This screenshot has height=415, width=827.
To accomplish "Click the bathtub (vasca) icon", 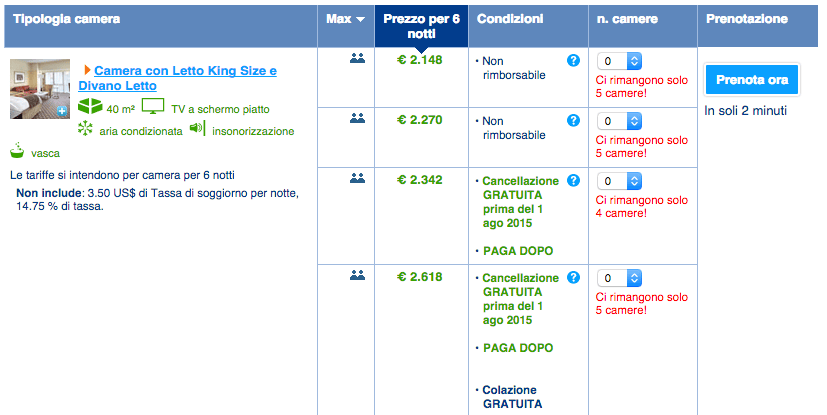I will tap(17, 152).
